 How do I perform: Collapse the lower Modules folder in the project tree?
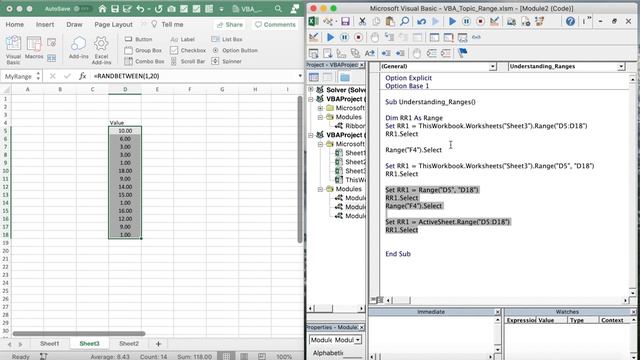click(321, 189)
